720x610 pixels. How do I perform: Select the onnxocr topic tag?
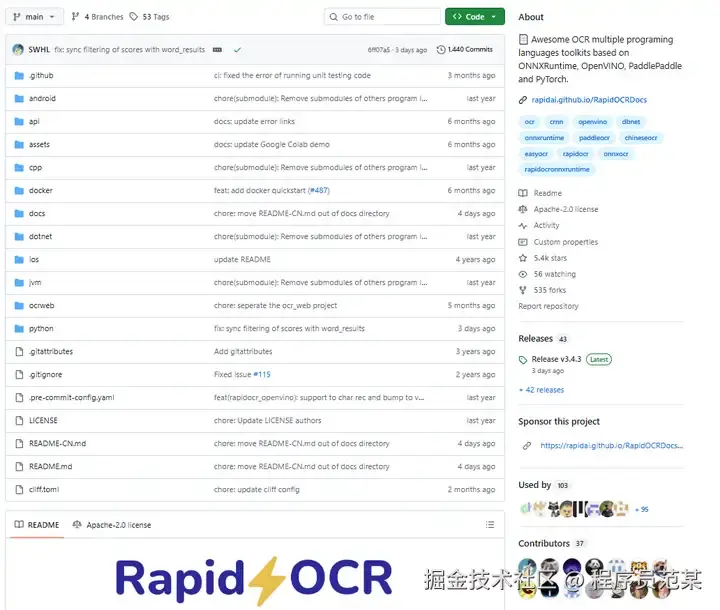[616, 154]
